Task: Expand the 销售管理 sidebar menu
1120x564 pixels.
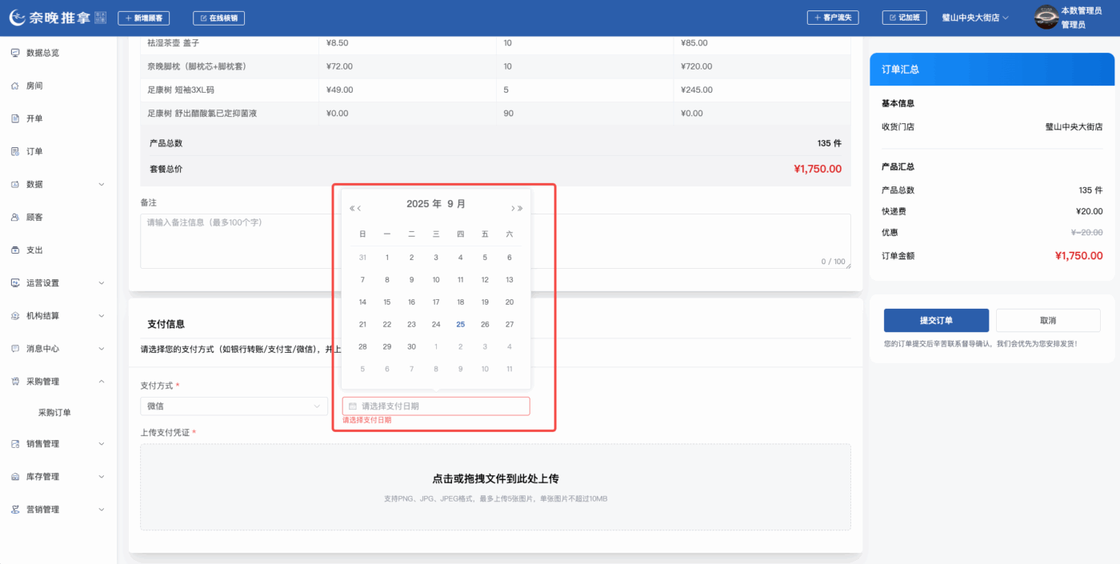Action: tap(58, 444)
